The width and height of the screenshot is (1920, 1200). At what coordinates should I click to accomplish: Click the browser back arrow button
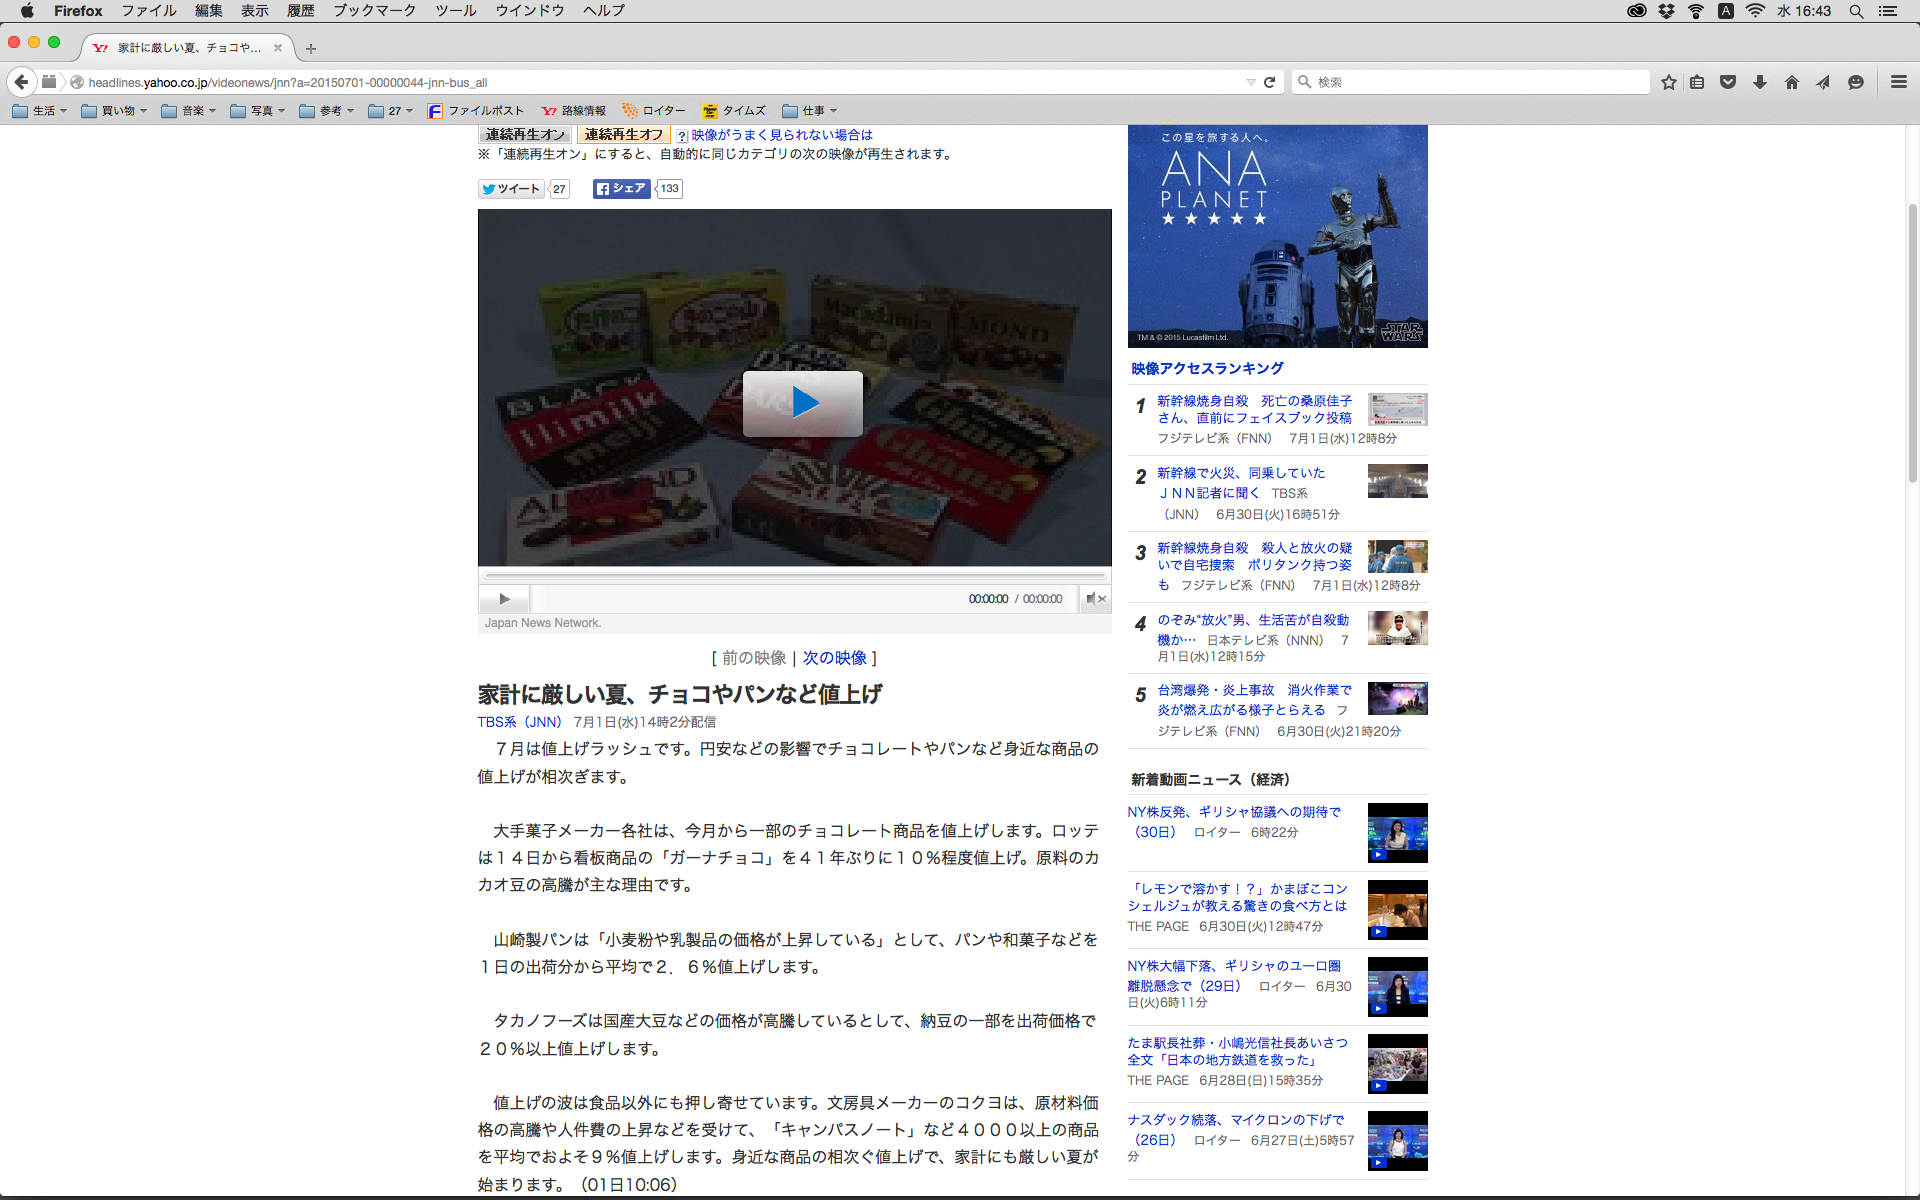point(21,82)
